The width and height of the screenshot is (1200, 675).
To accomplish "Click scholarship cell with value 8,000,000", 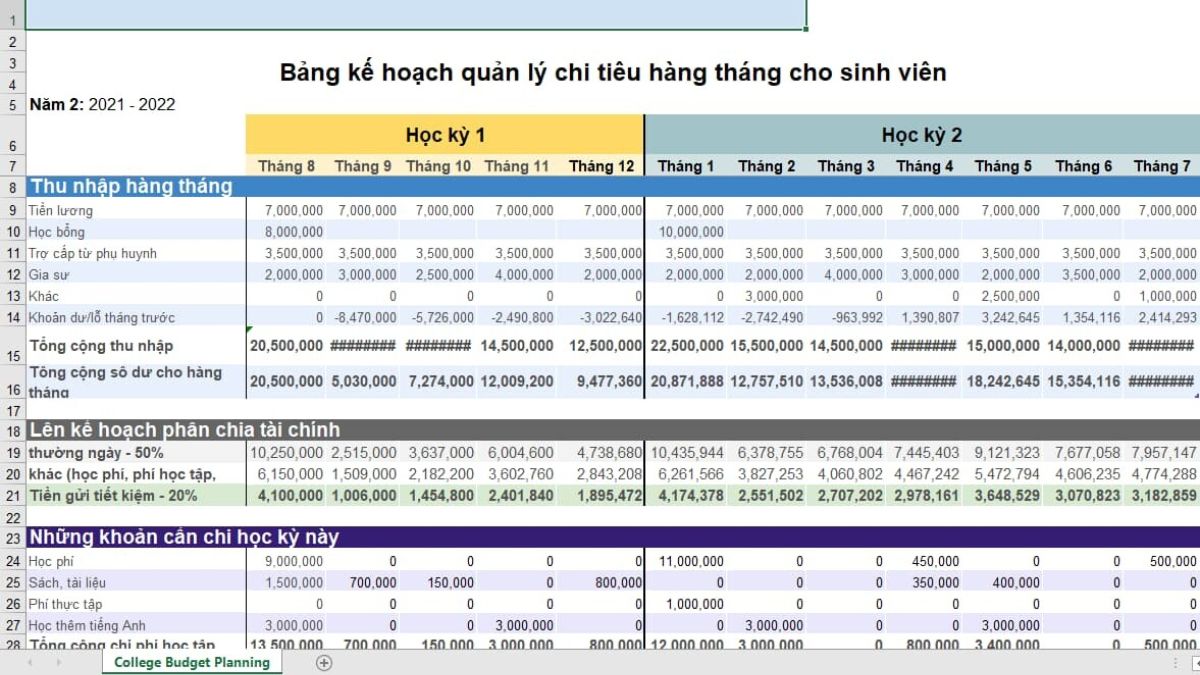I will pos(286,232).
